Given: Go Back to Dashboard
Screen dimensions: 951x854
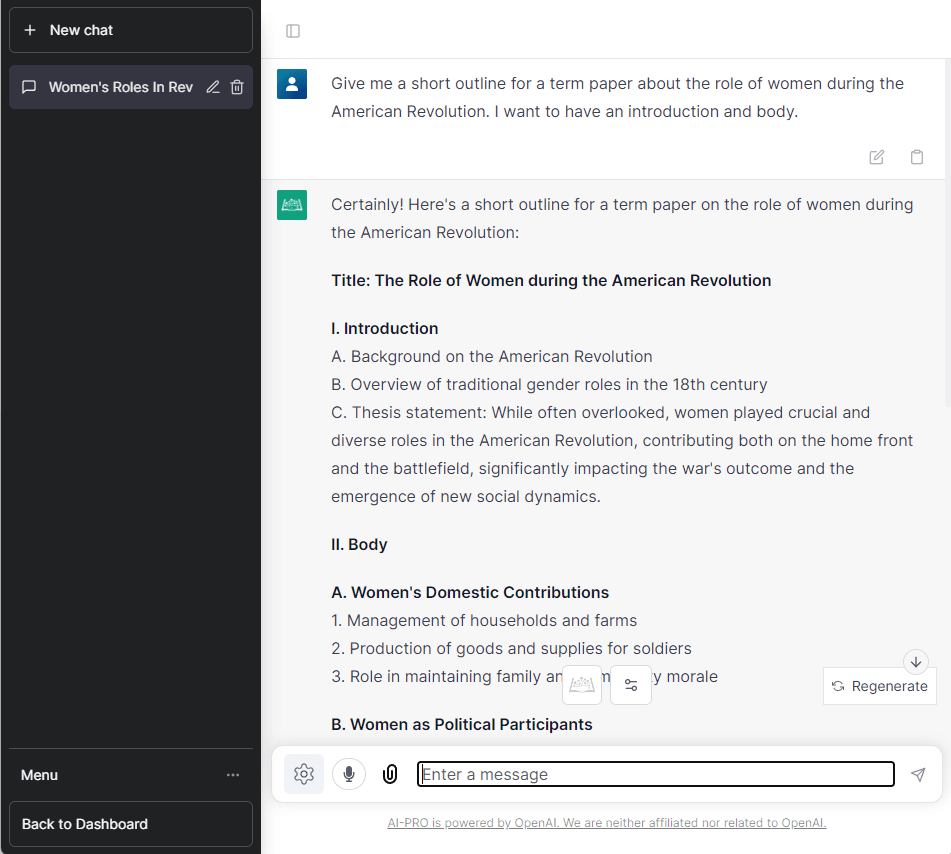Looking at the screenshot, I should 130,824.
